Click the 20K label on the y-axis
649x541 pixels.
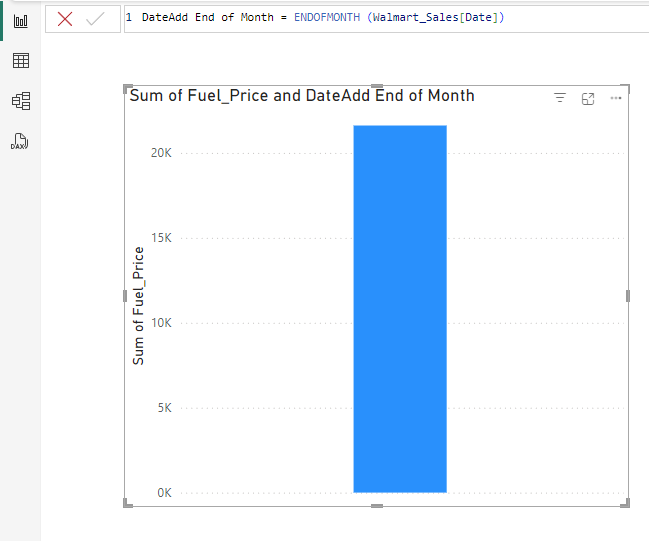[x=161, y=153]
